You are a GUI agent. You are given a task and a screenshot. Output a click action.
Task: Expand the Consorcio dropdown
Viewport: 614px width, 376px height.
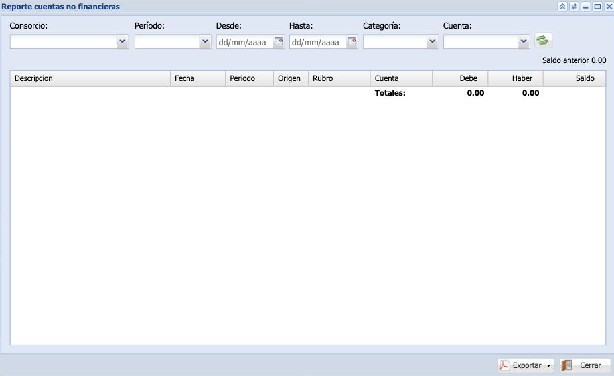point(122,42)
